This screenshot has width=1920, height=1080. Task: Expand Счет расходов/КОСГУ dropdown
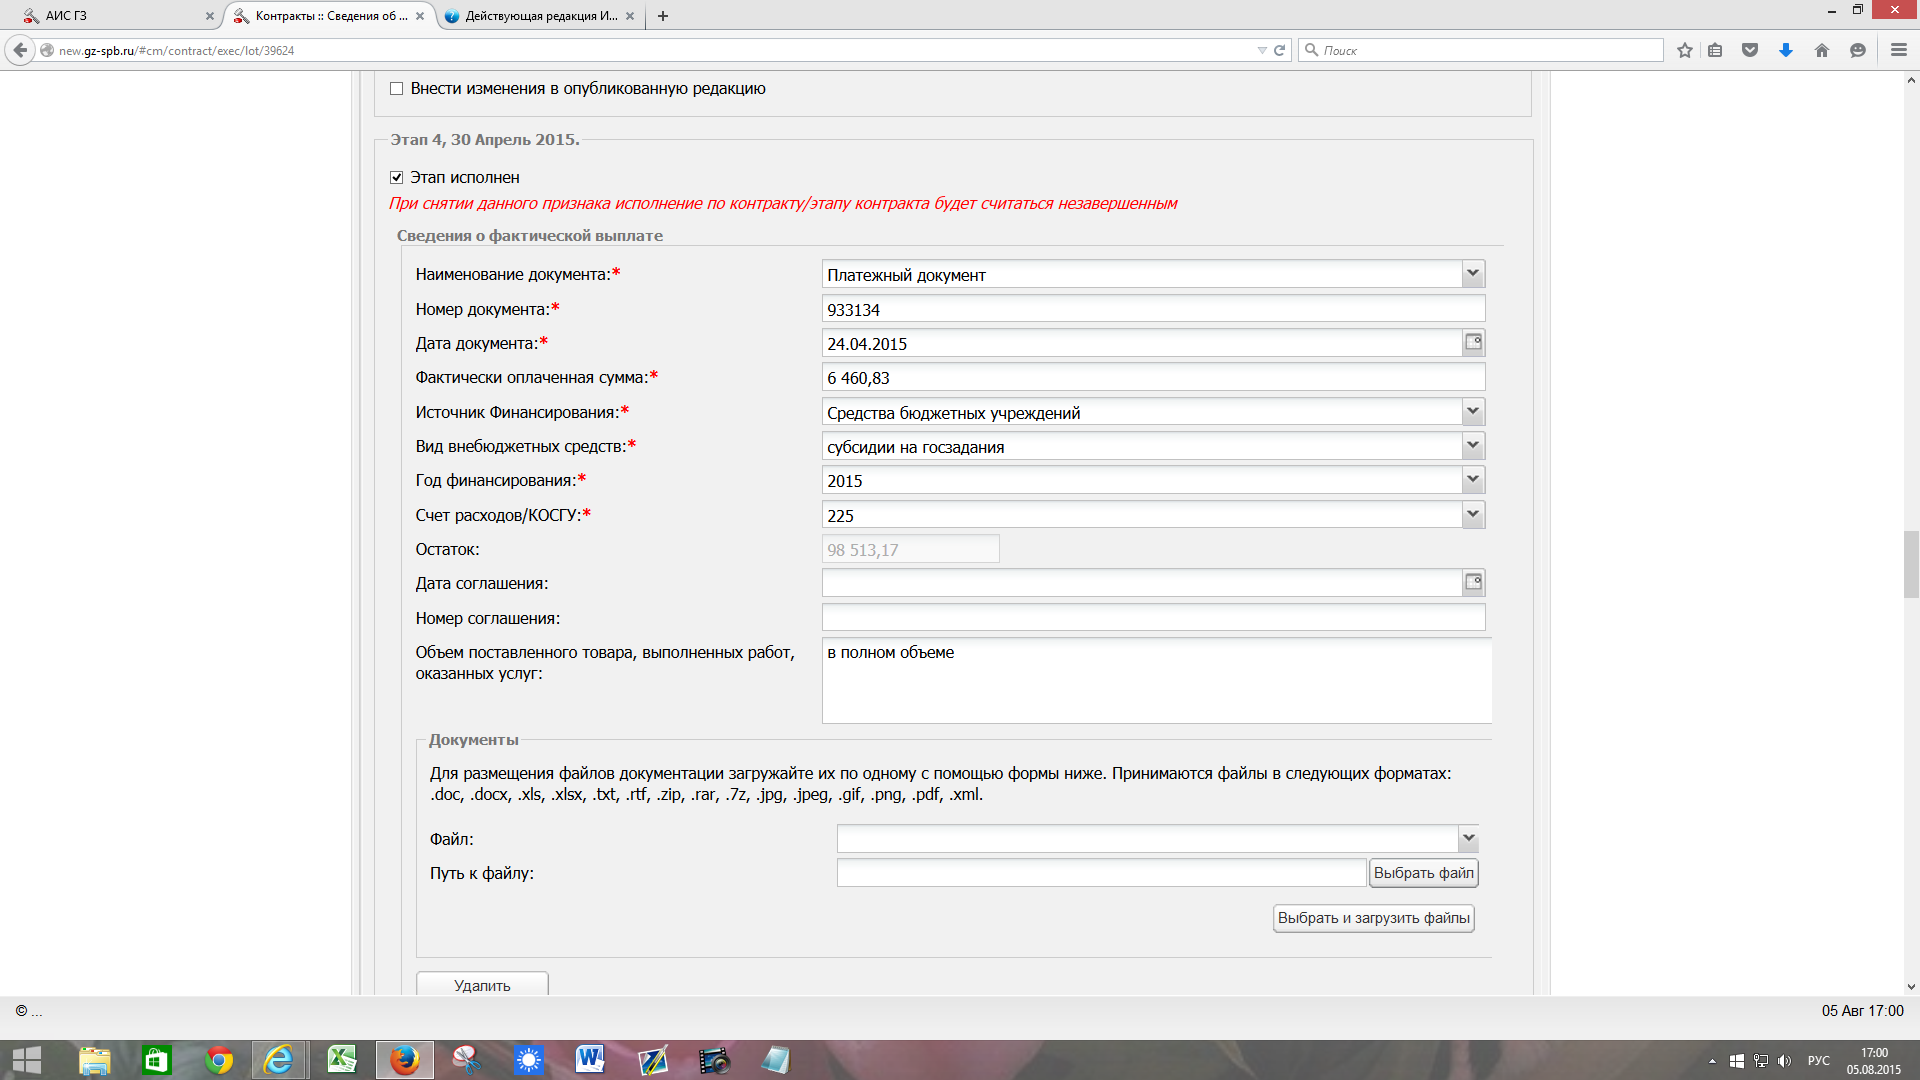1472,515
